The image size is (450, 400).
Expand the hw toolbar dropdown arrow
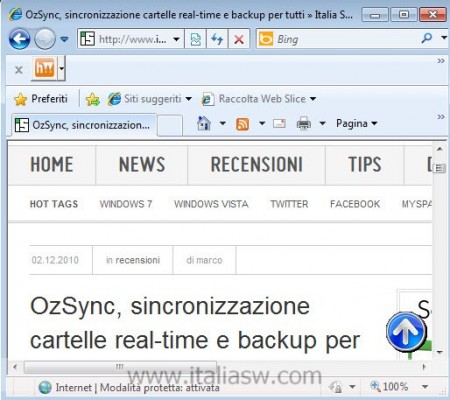click(x=61, y=68)
